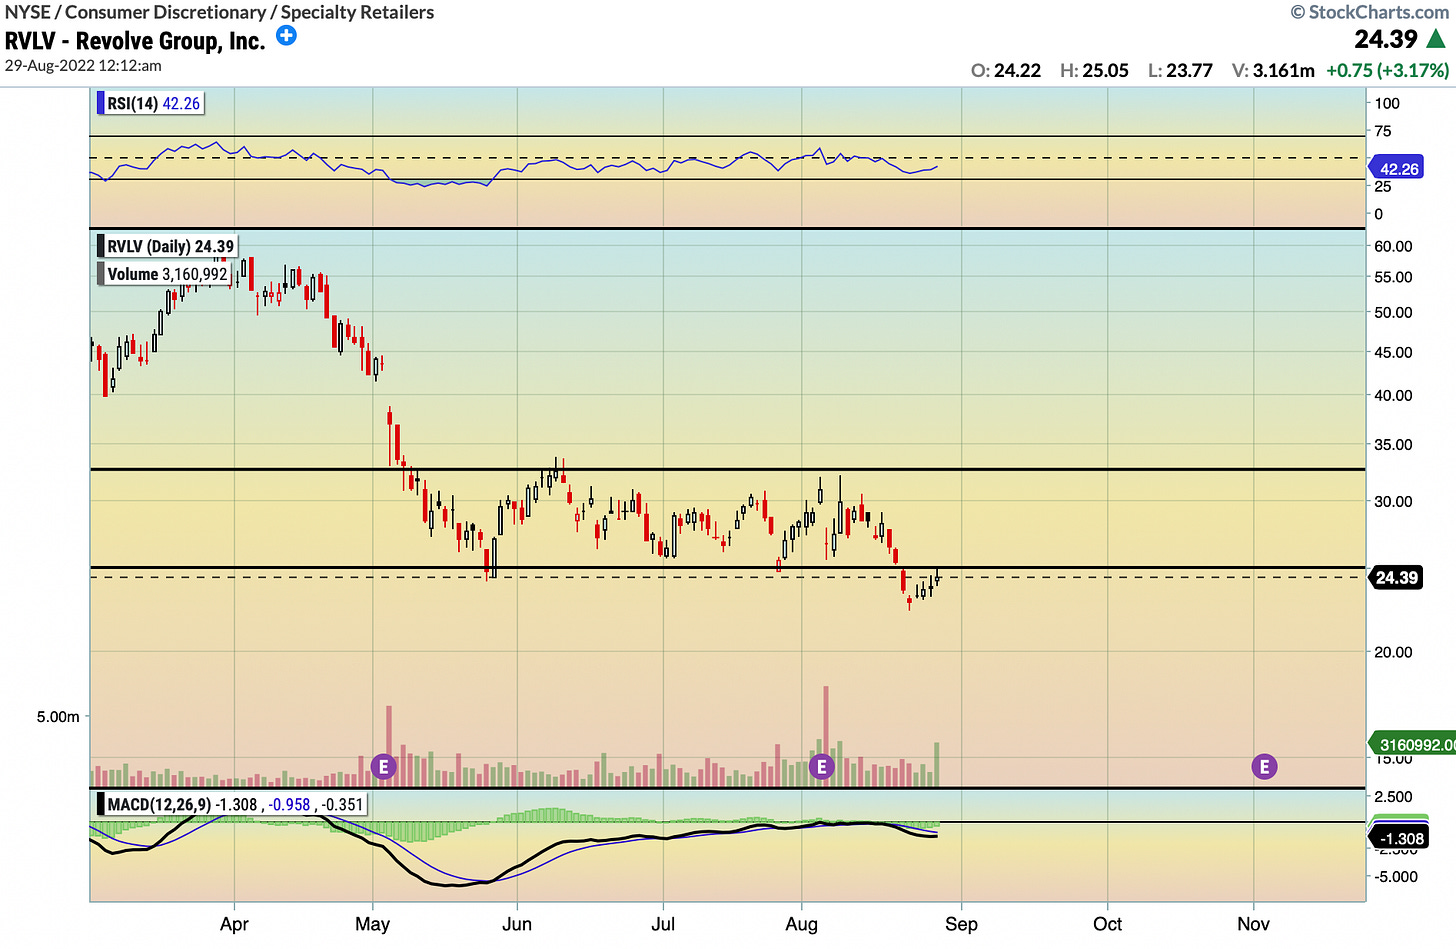Click the +0.75 (+3.17%) change value

coord(1387,70)
